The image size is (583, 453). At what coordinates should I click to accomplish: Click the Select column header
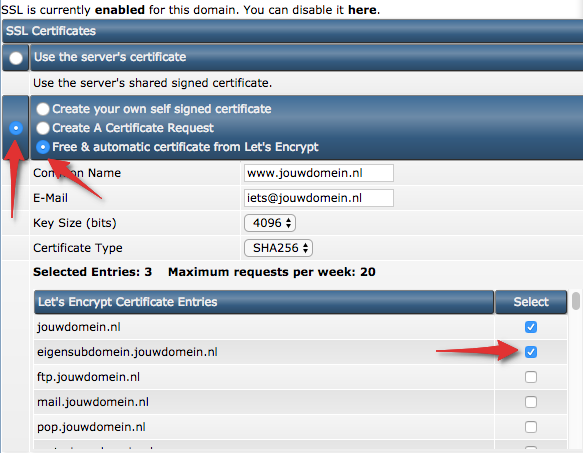tap(531, 302)
